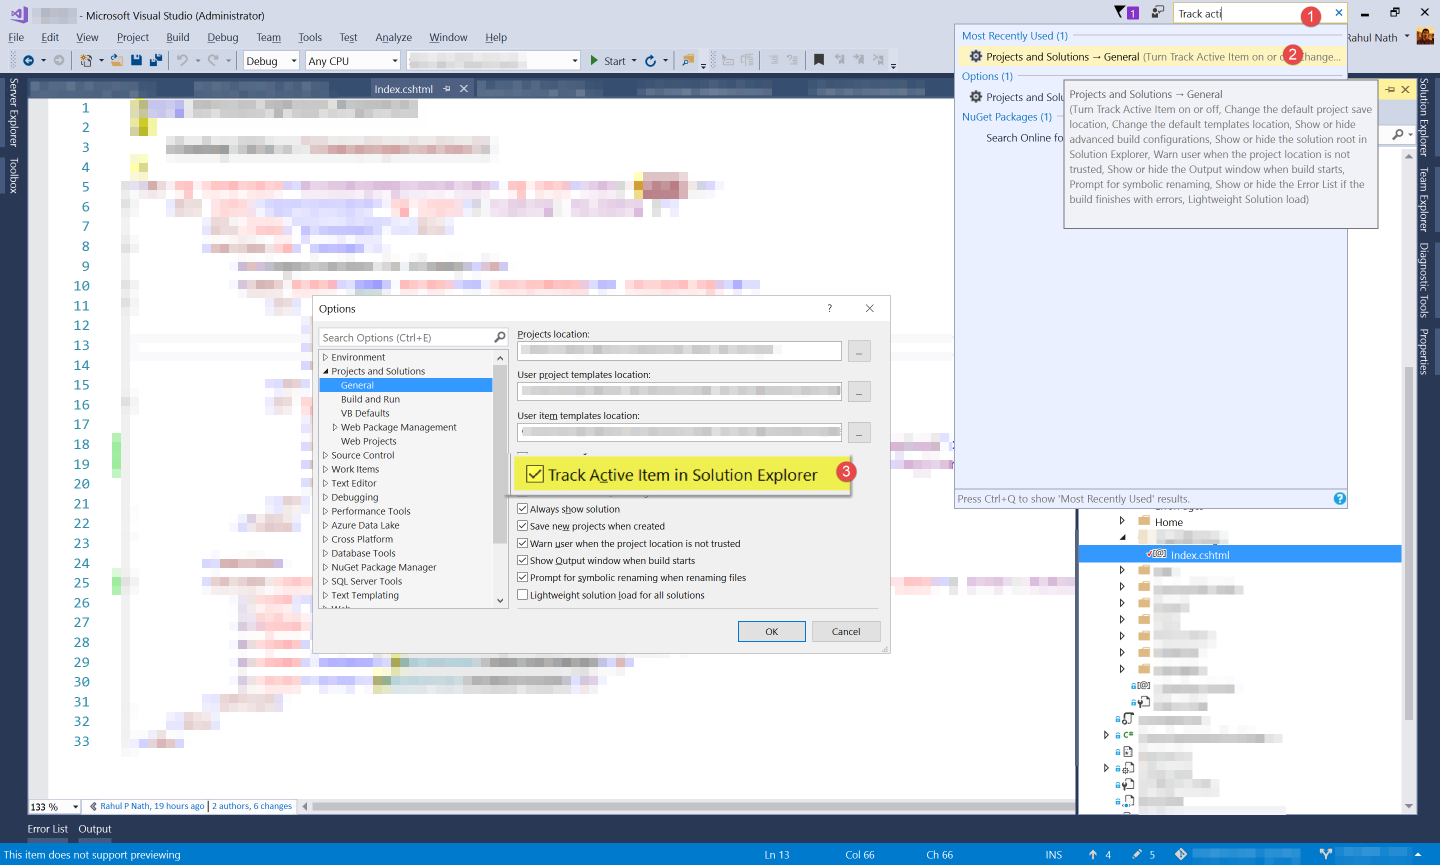1440x865 pixels.
Task: Click the blue help icon in Quick Launch results
Action: pyautogui.click(x=1339, y=498)
